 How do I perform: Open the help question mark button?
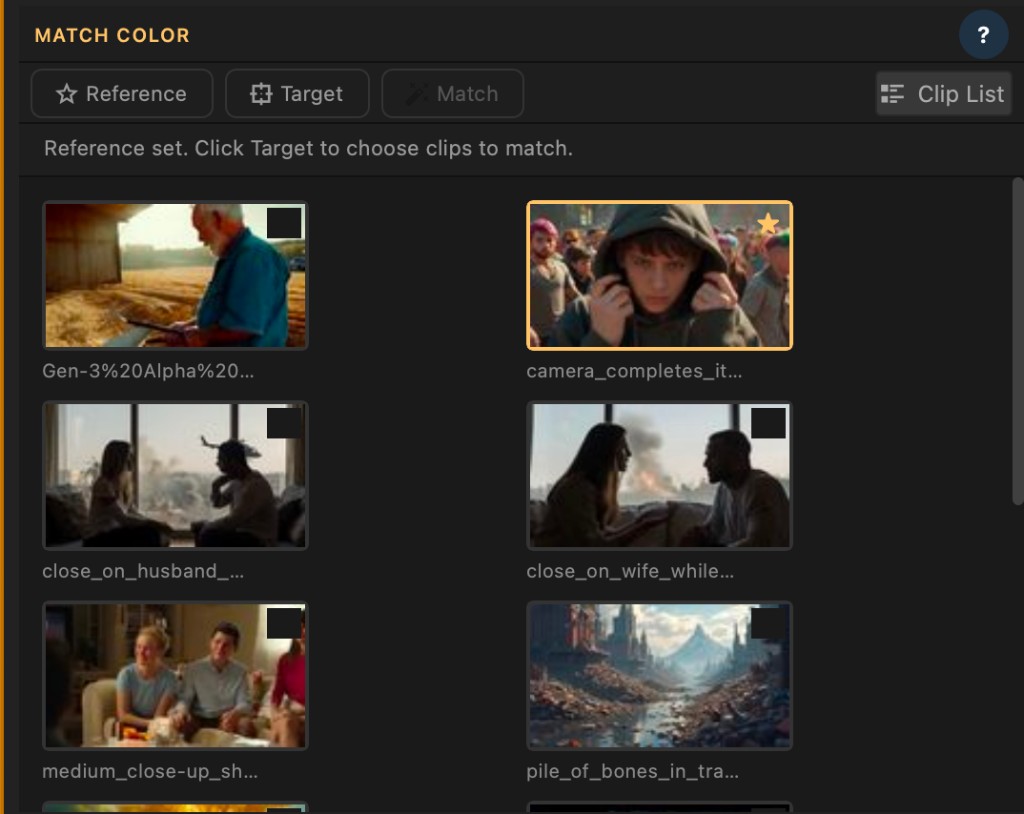[x=983, y=35]
